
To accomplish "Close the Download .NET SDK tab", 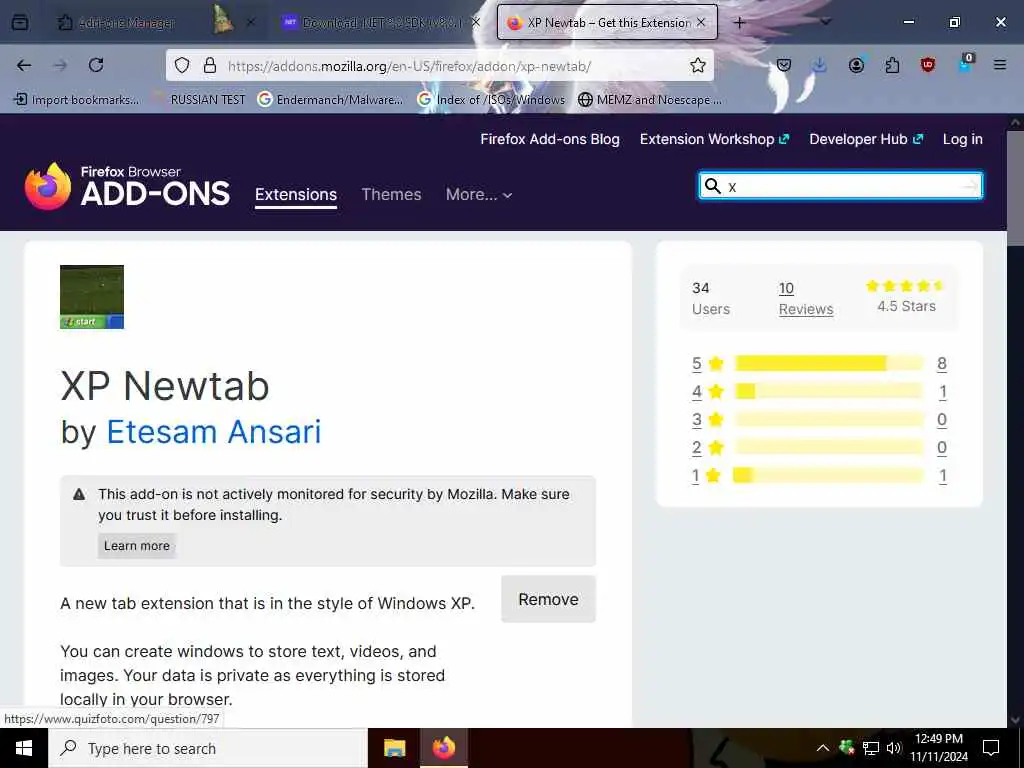I will point(476,23).
